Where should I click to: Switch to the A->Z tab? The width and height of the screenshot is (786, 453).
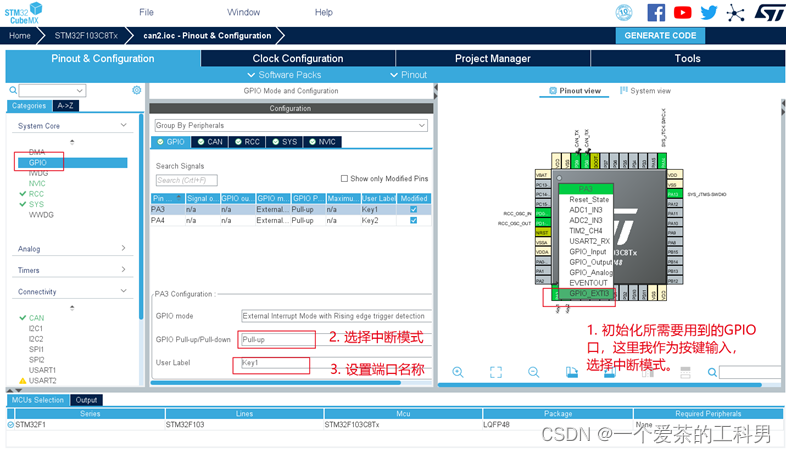(x=65, y=106)
